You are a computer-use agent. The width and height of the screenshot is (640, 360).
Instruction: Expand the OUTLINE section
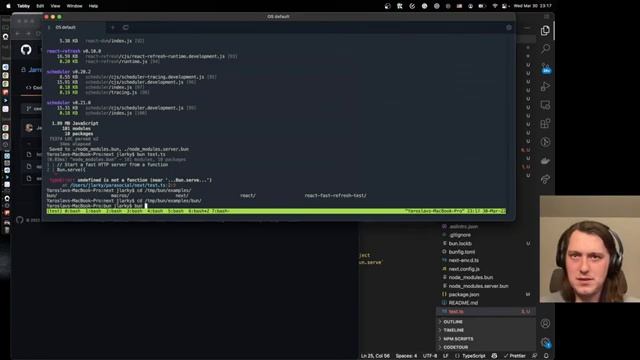pos(486,322)
